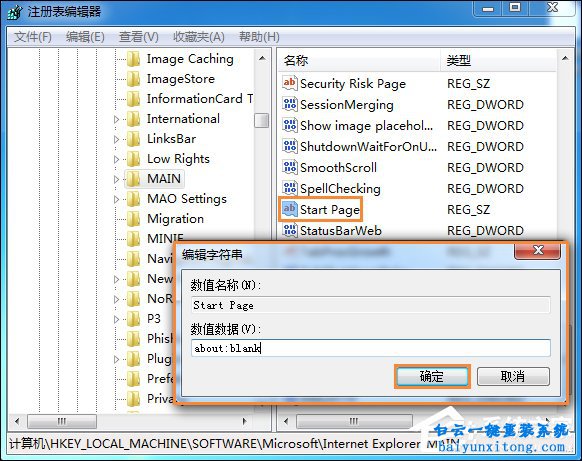Screen dimensions: 582x461
Task: Expand the MAO Settings tree node
Action: pyautogui.click(x=117, y=200)
